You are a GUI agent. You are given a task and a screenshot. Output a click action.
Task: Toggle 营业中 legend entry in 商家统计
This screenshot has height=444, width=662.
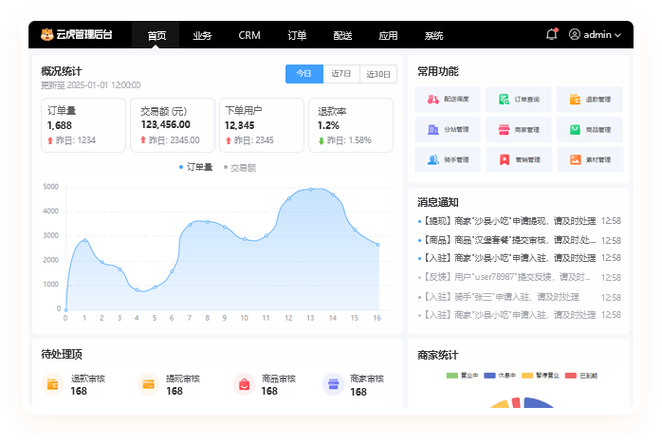[x=462, y=375]
